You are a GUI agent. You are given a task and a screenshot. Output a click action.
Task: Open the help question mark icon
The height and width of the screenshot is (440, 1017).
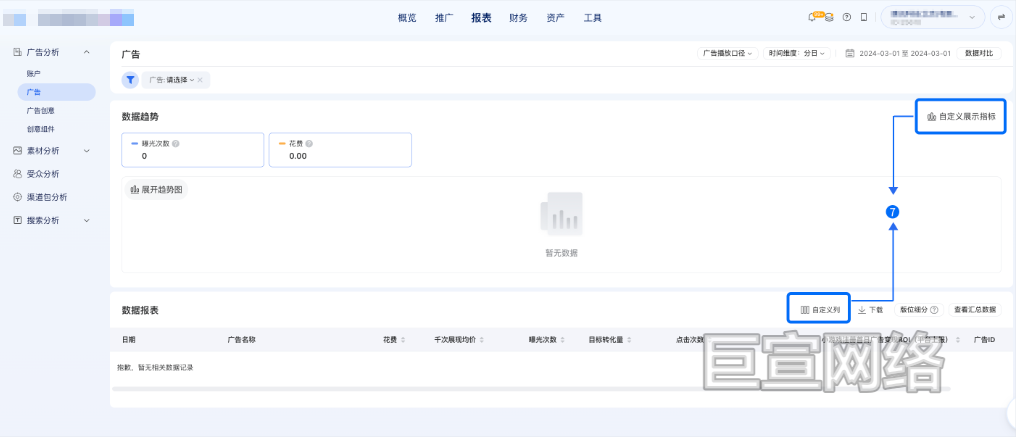point(846,18)
